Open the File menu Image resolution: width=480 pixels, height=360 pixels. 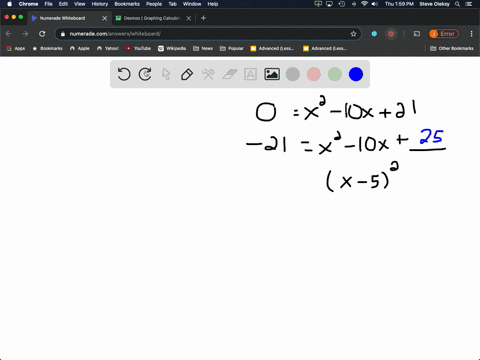49,4
